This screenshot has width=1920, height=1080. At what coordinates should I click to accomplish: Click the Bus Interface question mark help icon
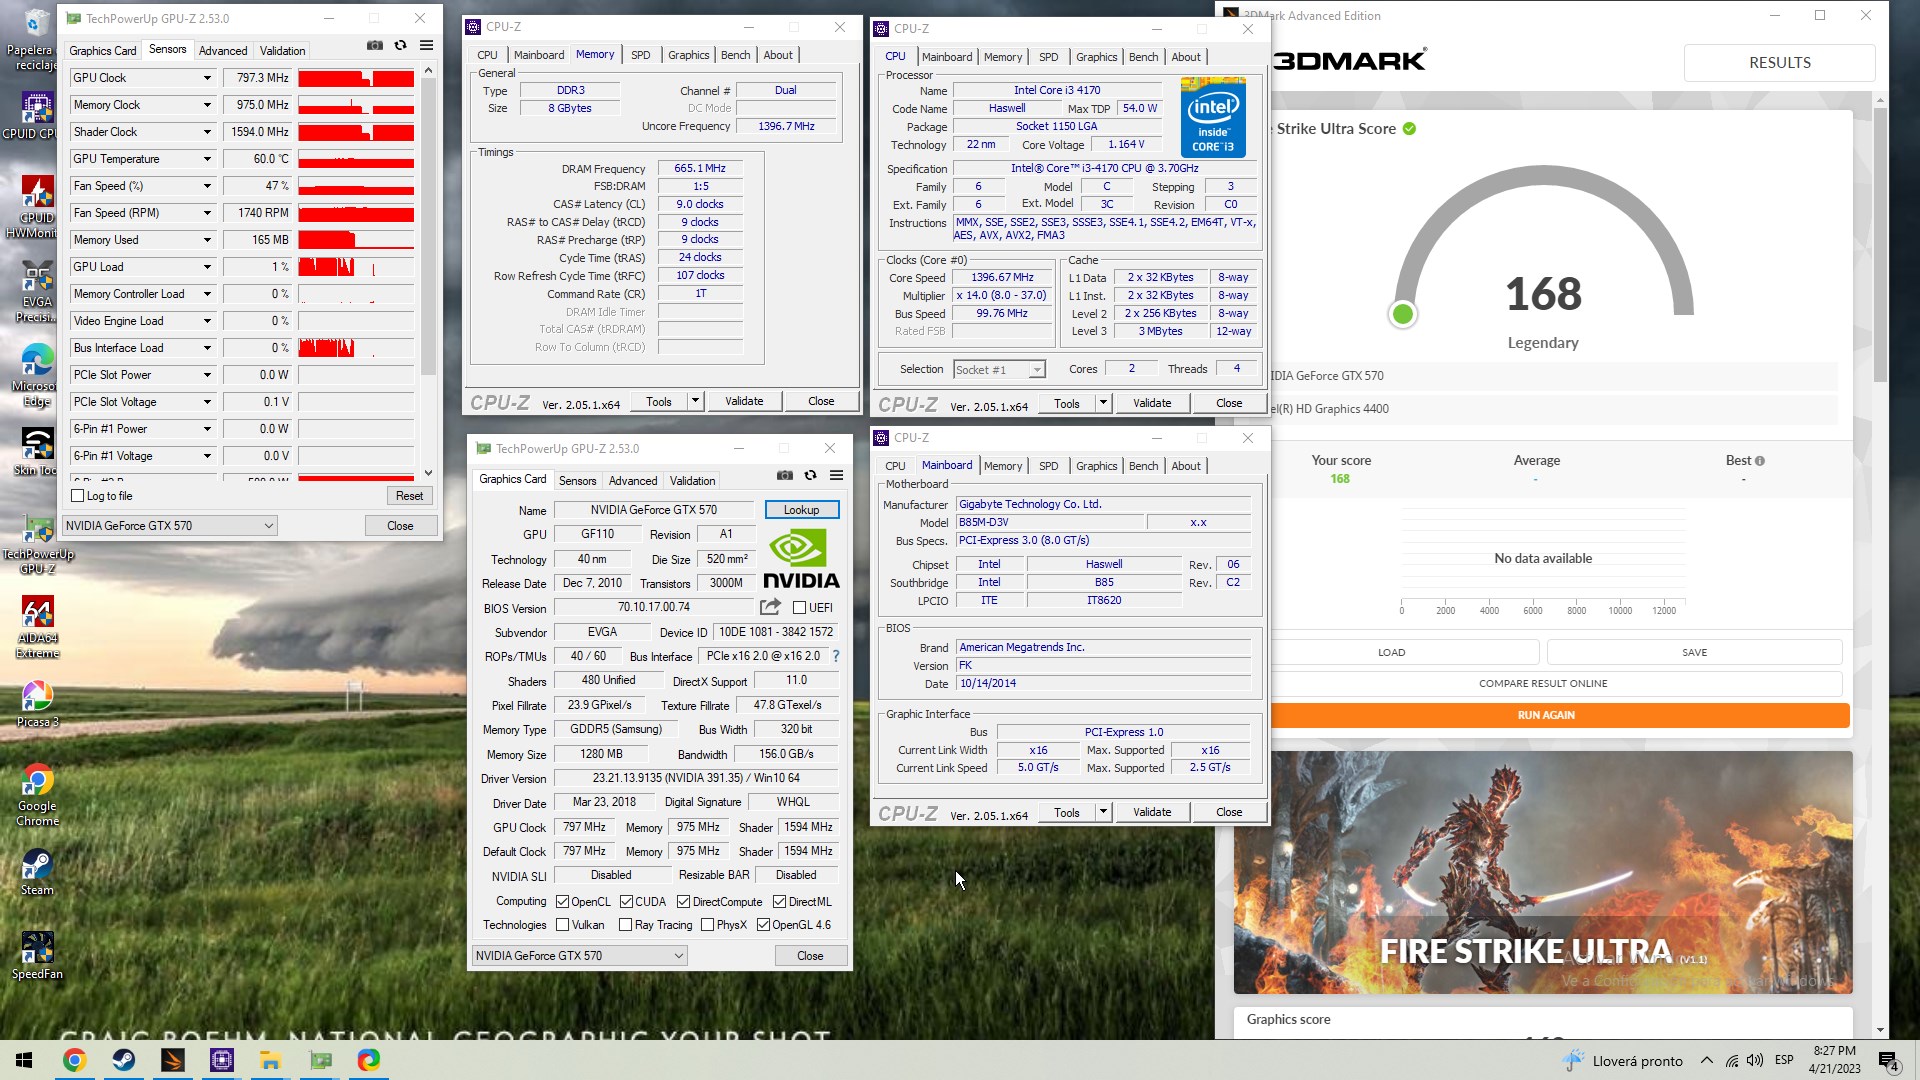[836, 656]
